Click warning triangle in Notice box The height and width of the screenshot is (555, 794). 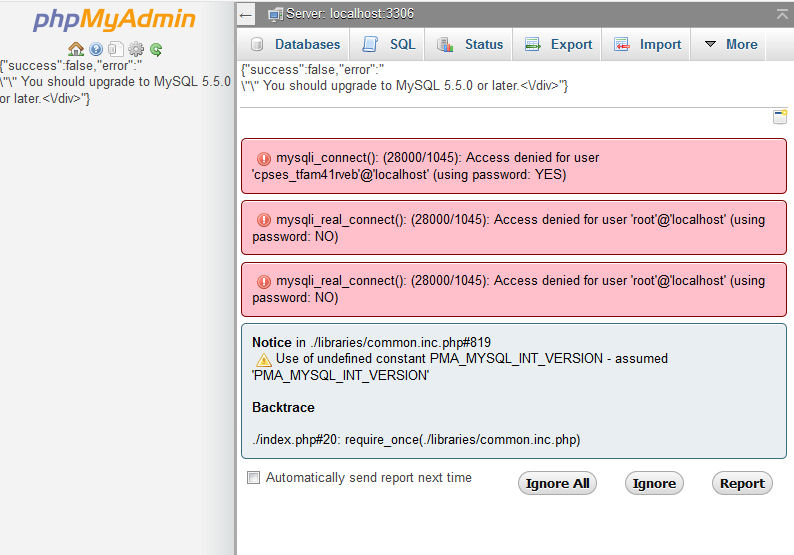click(x=263, y=360)
